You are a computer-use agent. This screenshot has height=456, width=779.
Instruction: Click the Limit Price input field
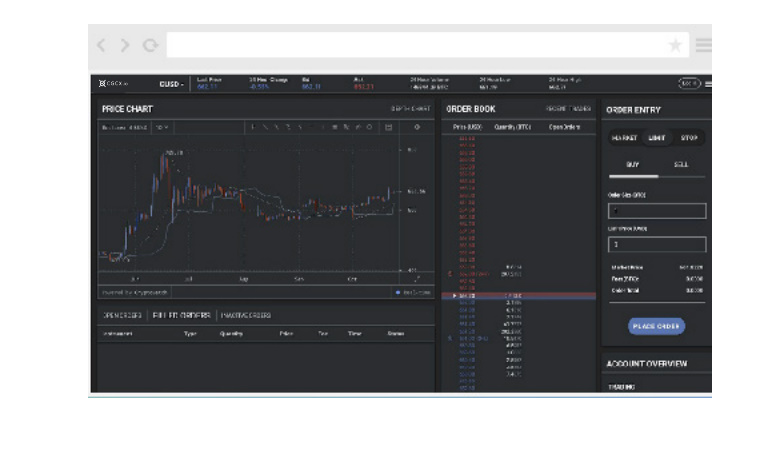[657, 244]
